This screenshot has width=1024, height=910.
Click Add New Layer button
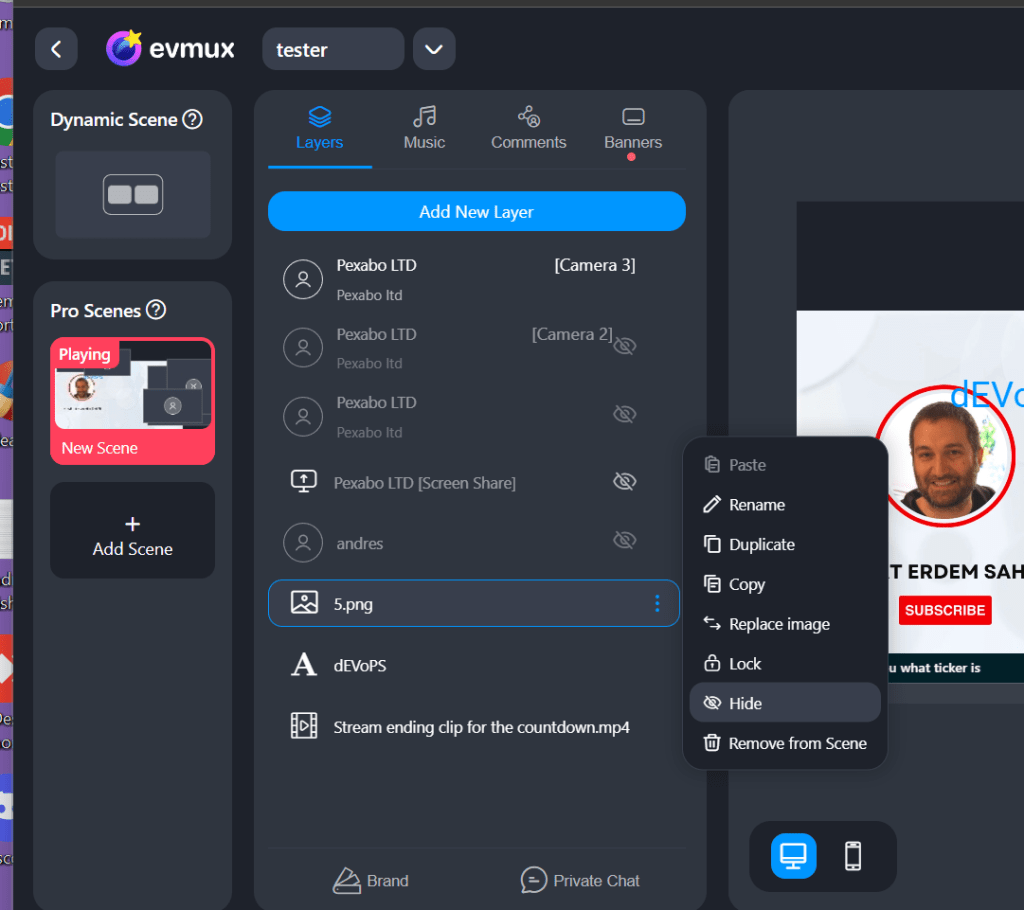point(477,212)
